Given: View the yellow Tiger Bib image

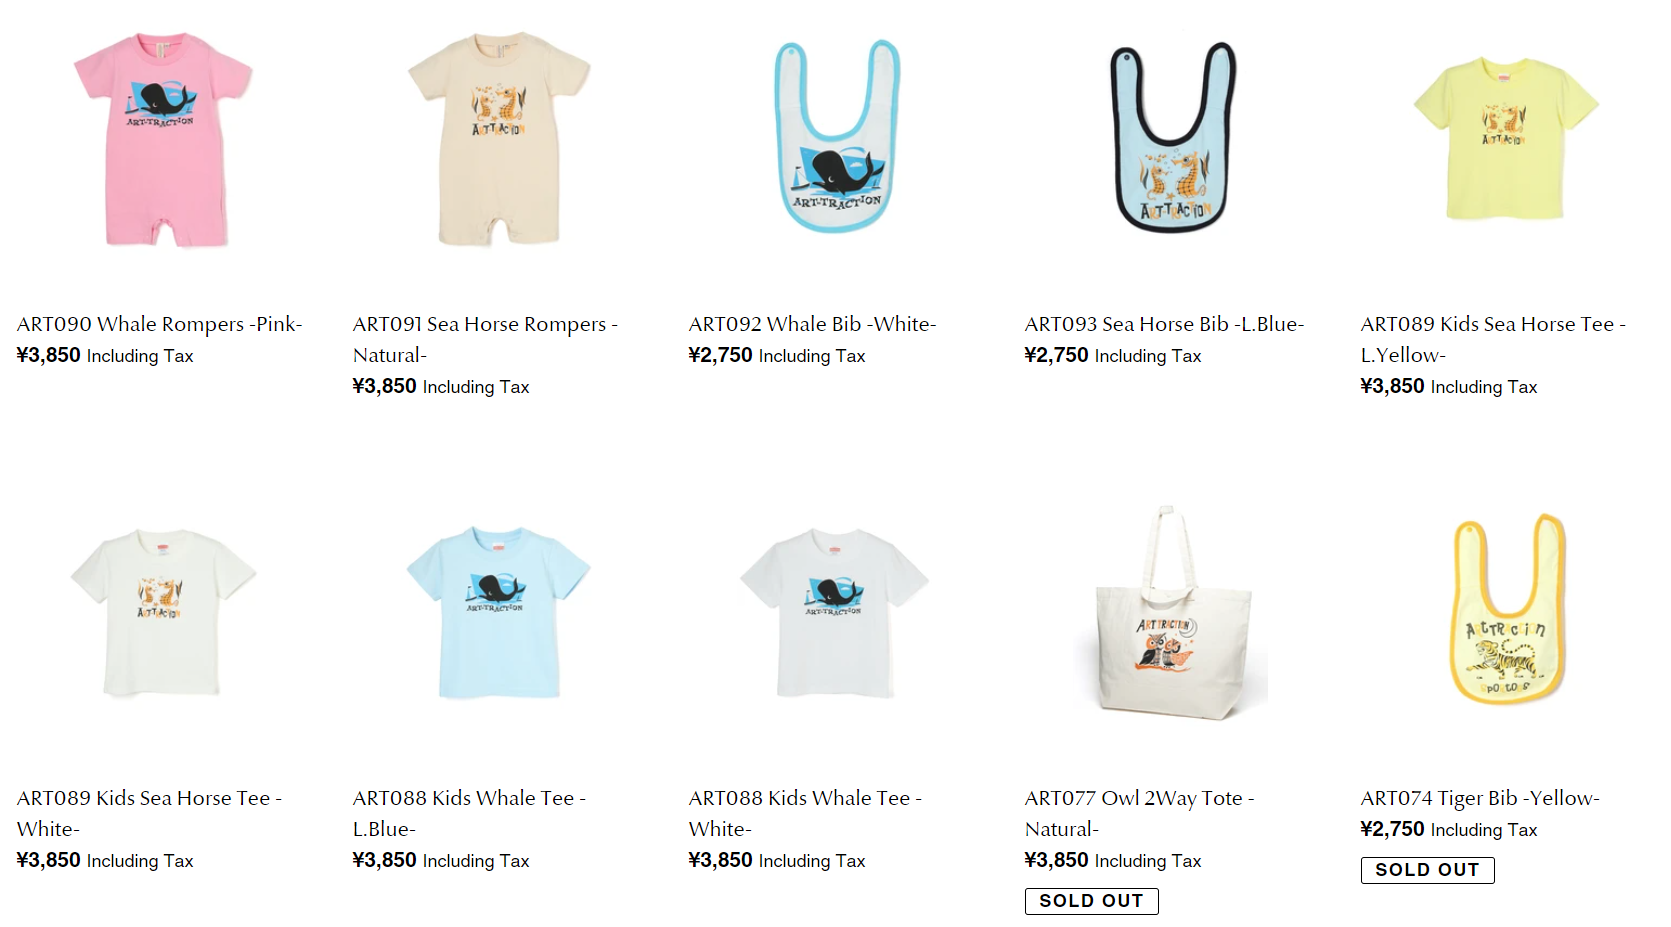Looking at the screenshot, I should (1507, 609).
